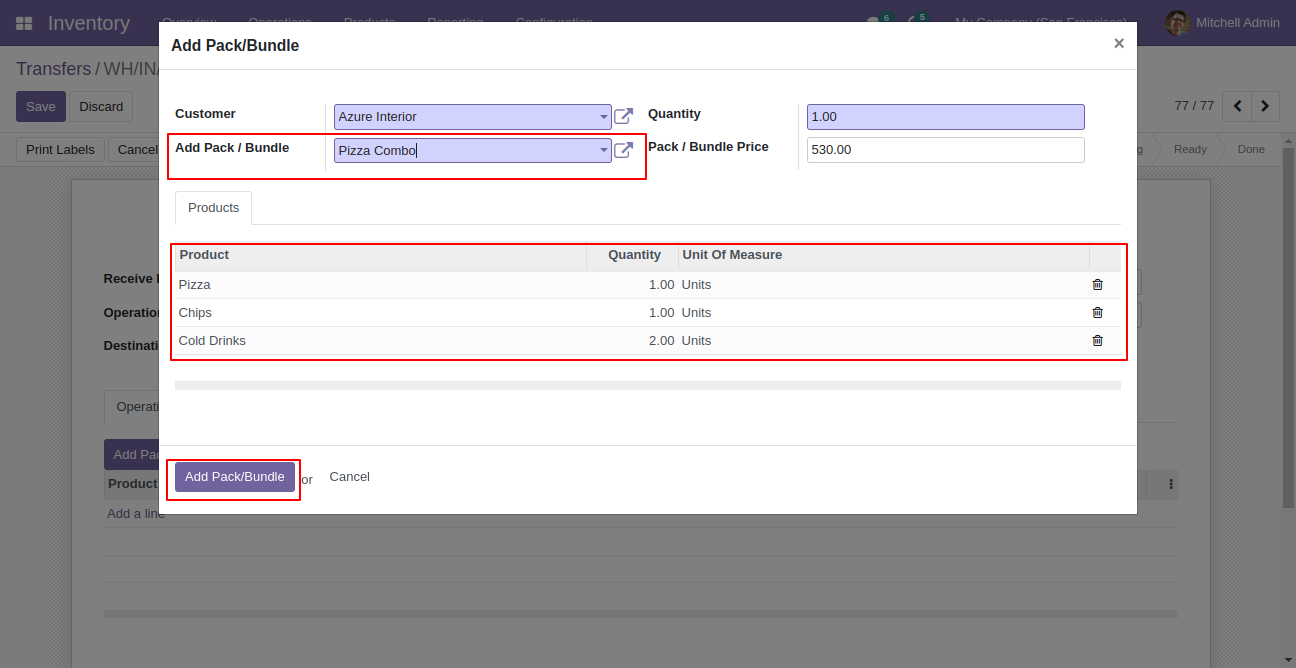Sort by Unit Of Measure header

pos(883,256)
